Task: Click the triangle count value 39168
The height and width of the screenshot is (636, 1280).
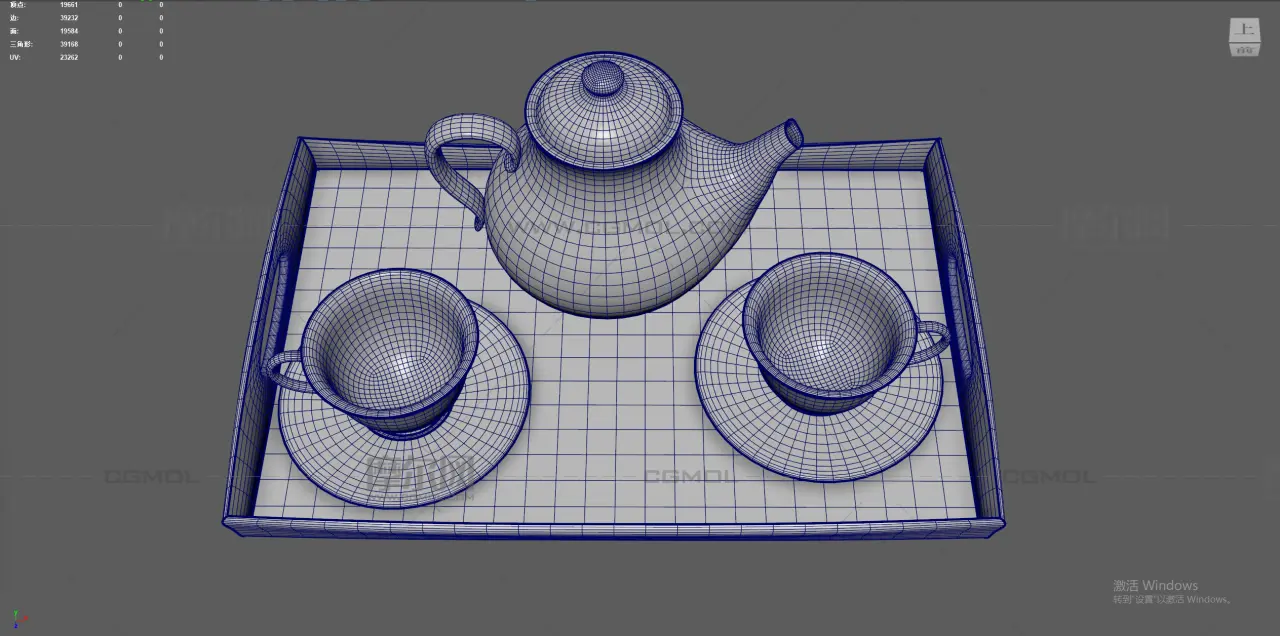Action: point(69,44)
